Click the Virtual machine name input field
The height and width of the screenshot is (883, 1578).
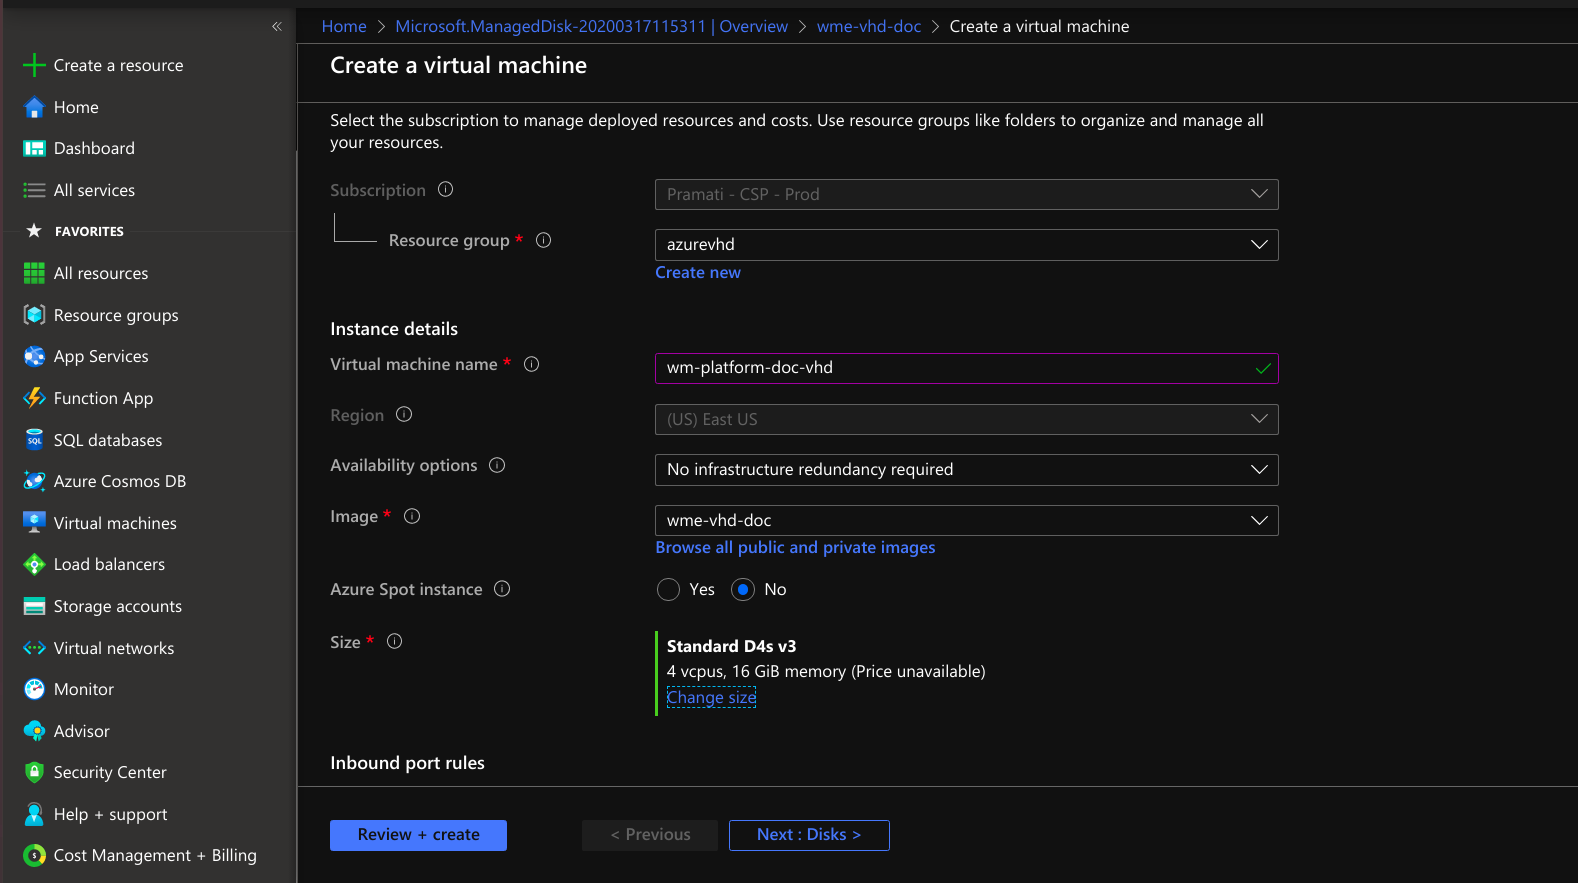click(x=955, y=368)
